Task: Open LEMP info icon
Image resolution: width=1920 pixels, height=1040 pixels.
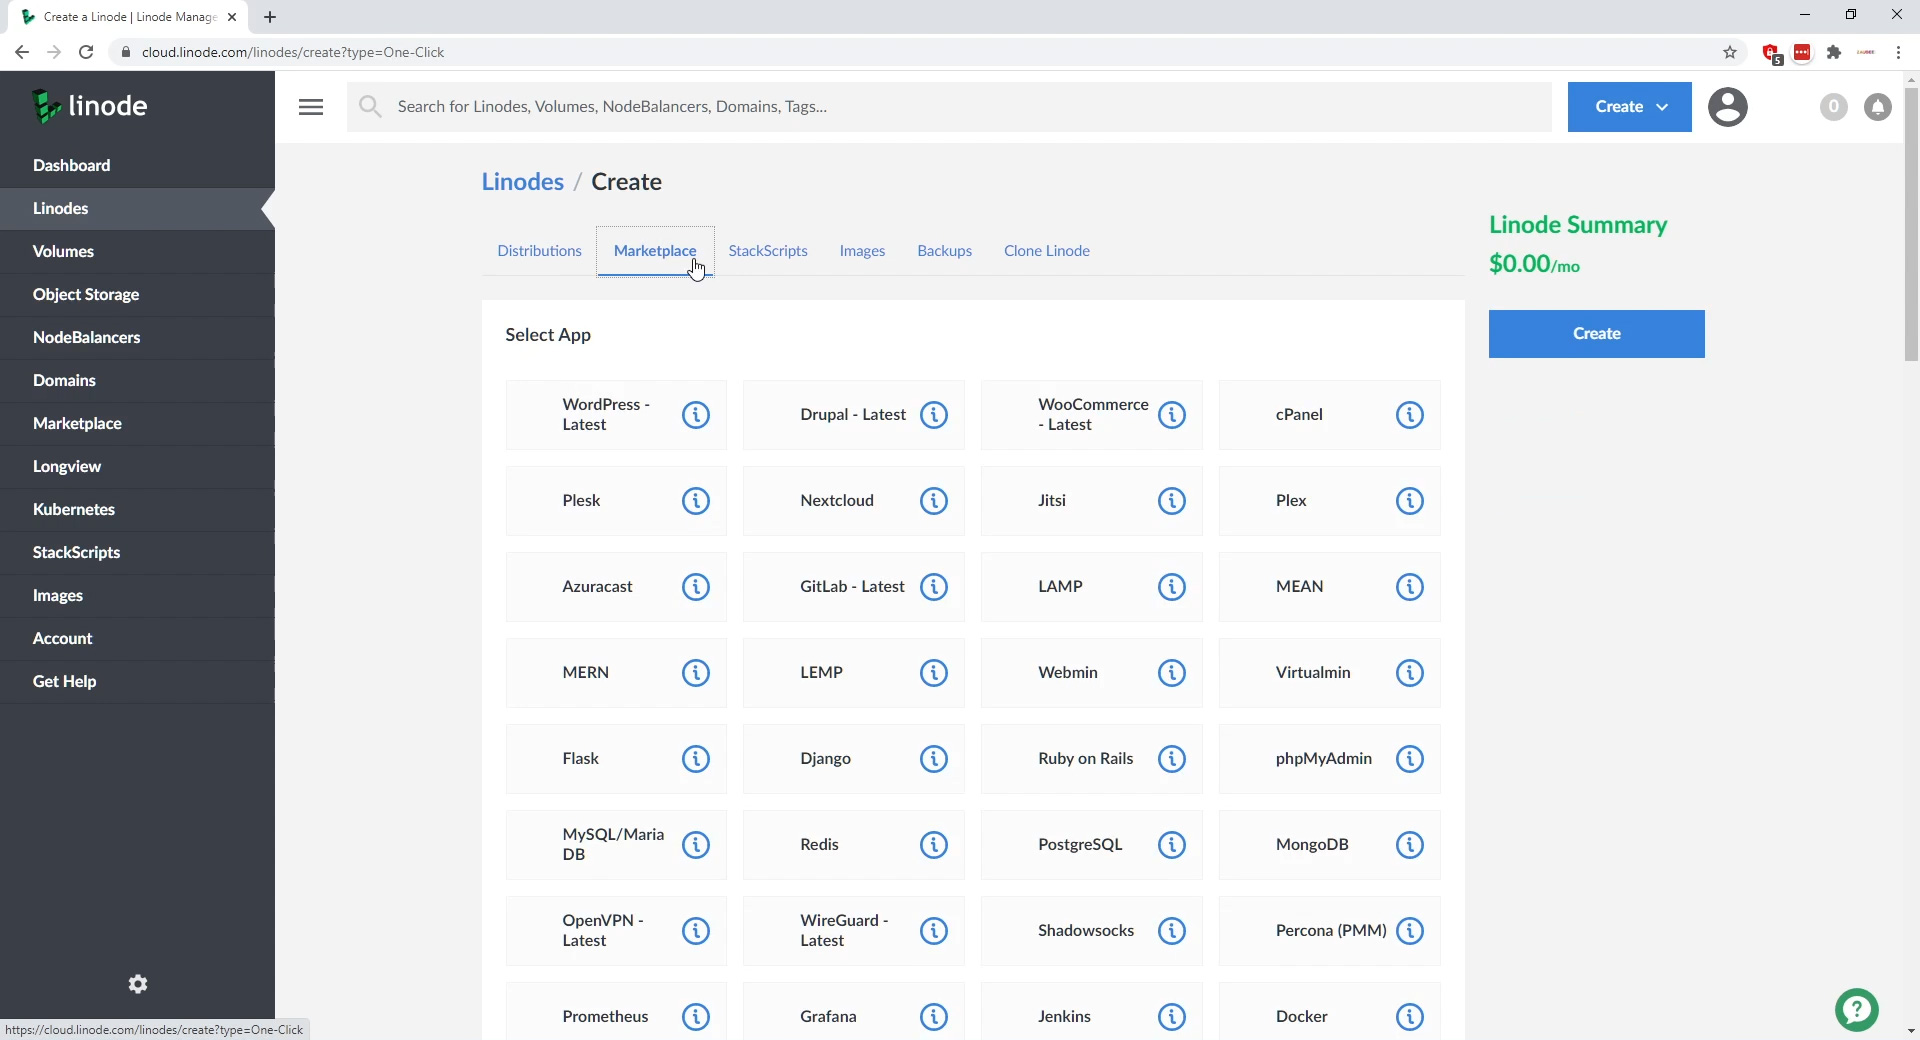Action: [934, 673]
